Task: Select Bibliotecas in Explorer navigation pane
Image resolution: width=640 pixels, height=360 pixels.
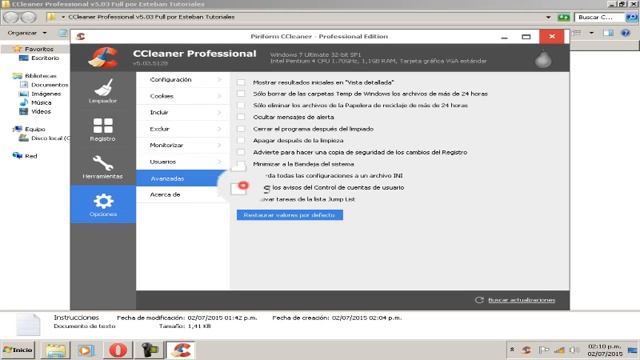Action: point(40,76)
